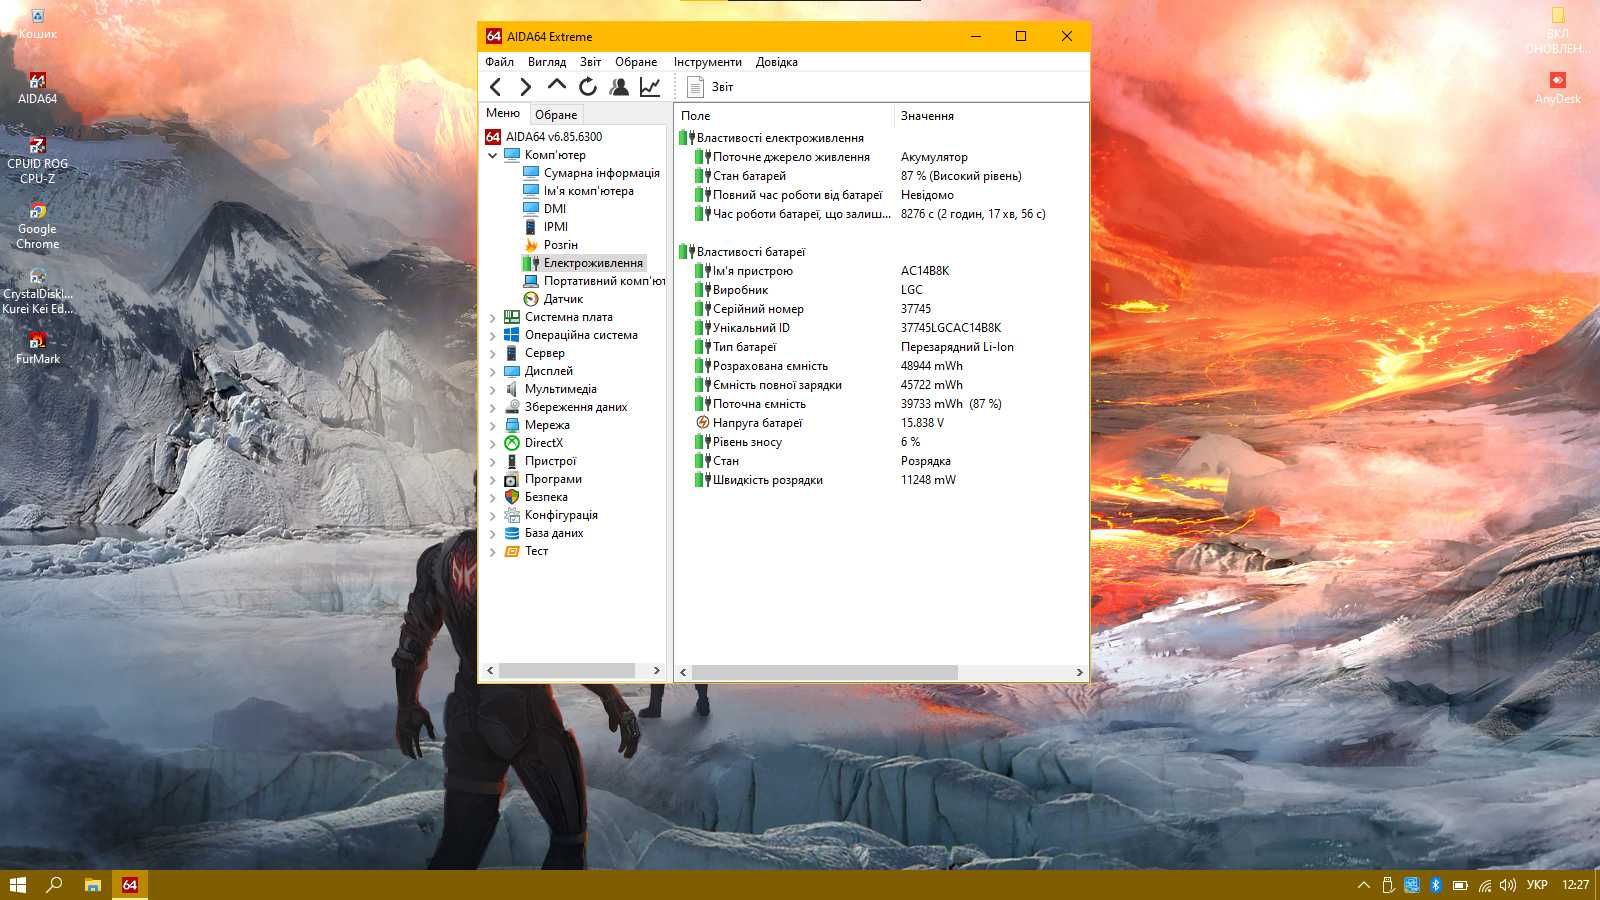The image size is (1600, 900).
Task: Click the up-level arrow toolbar icon
Action: point(557,87)
